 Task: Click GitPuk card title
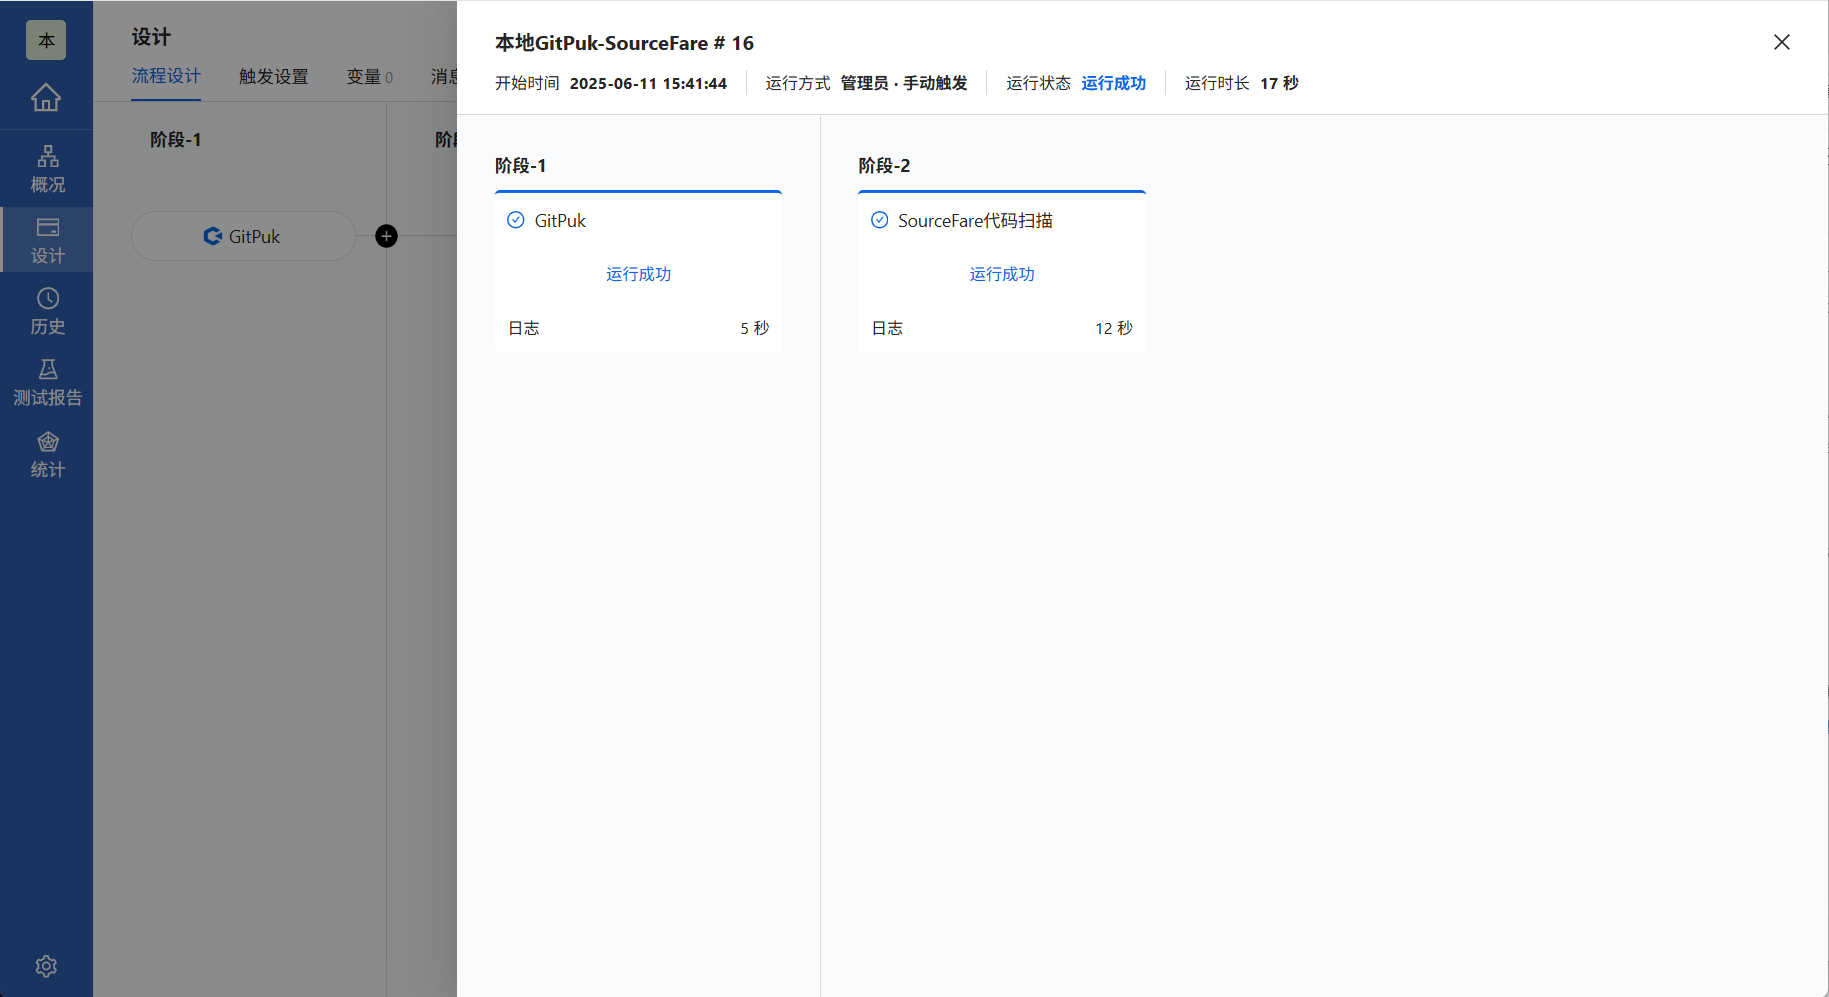(560, 220)
